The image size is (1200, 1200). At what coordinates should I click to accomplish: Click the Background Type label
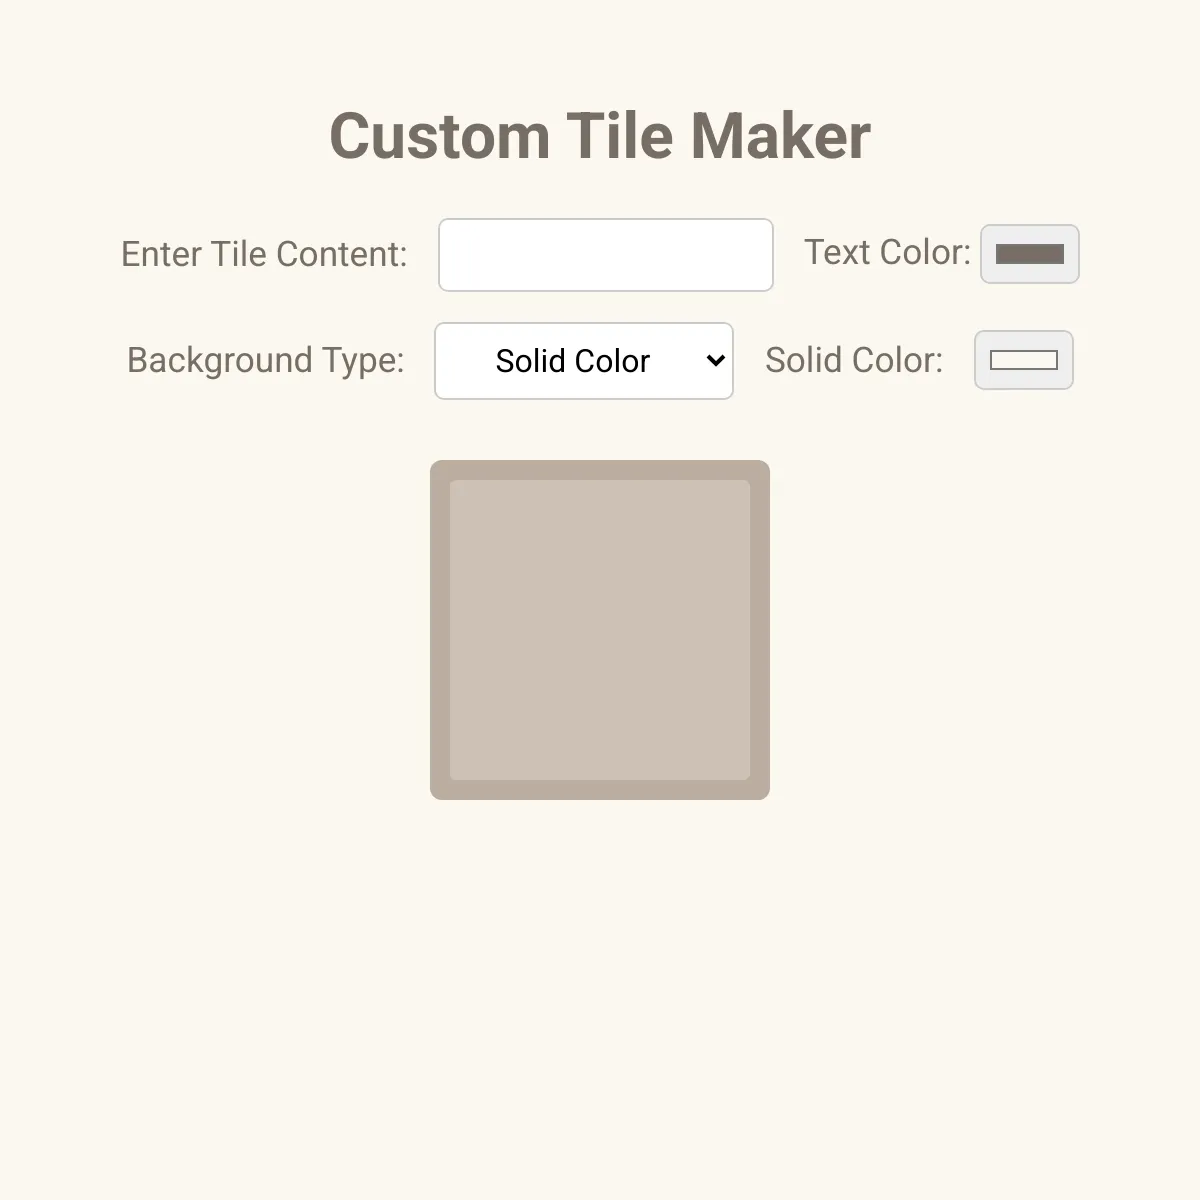click(265, 361)
